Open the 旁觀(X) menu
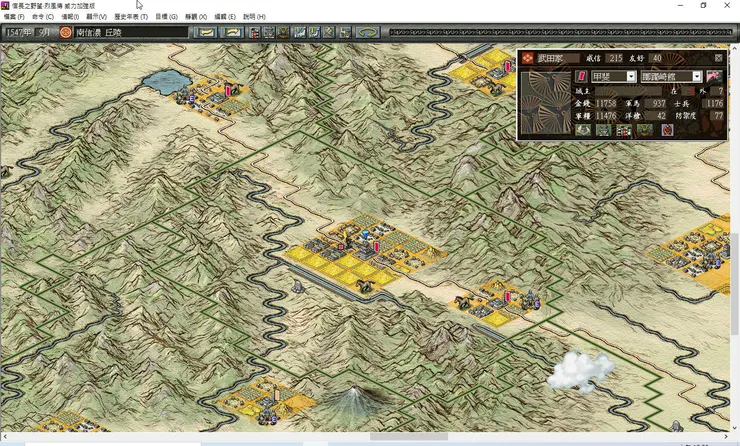This screenshot has width=740, height=446. (x=196, y=17)
